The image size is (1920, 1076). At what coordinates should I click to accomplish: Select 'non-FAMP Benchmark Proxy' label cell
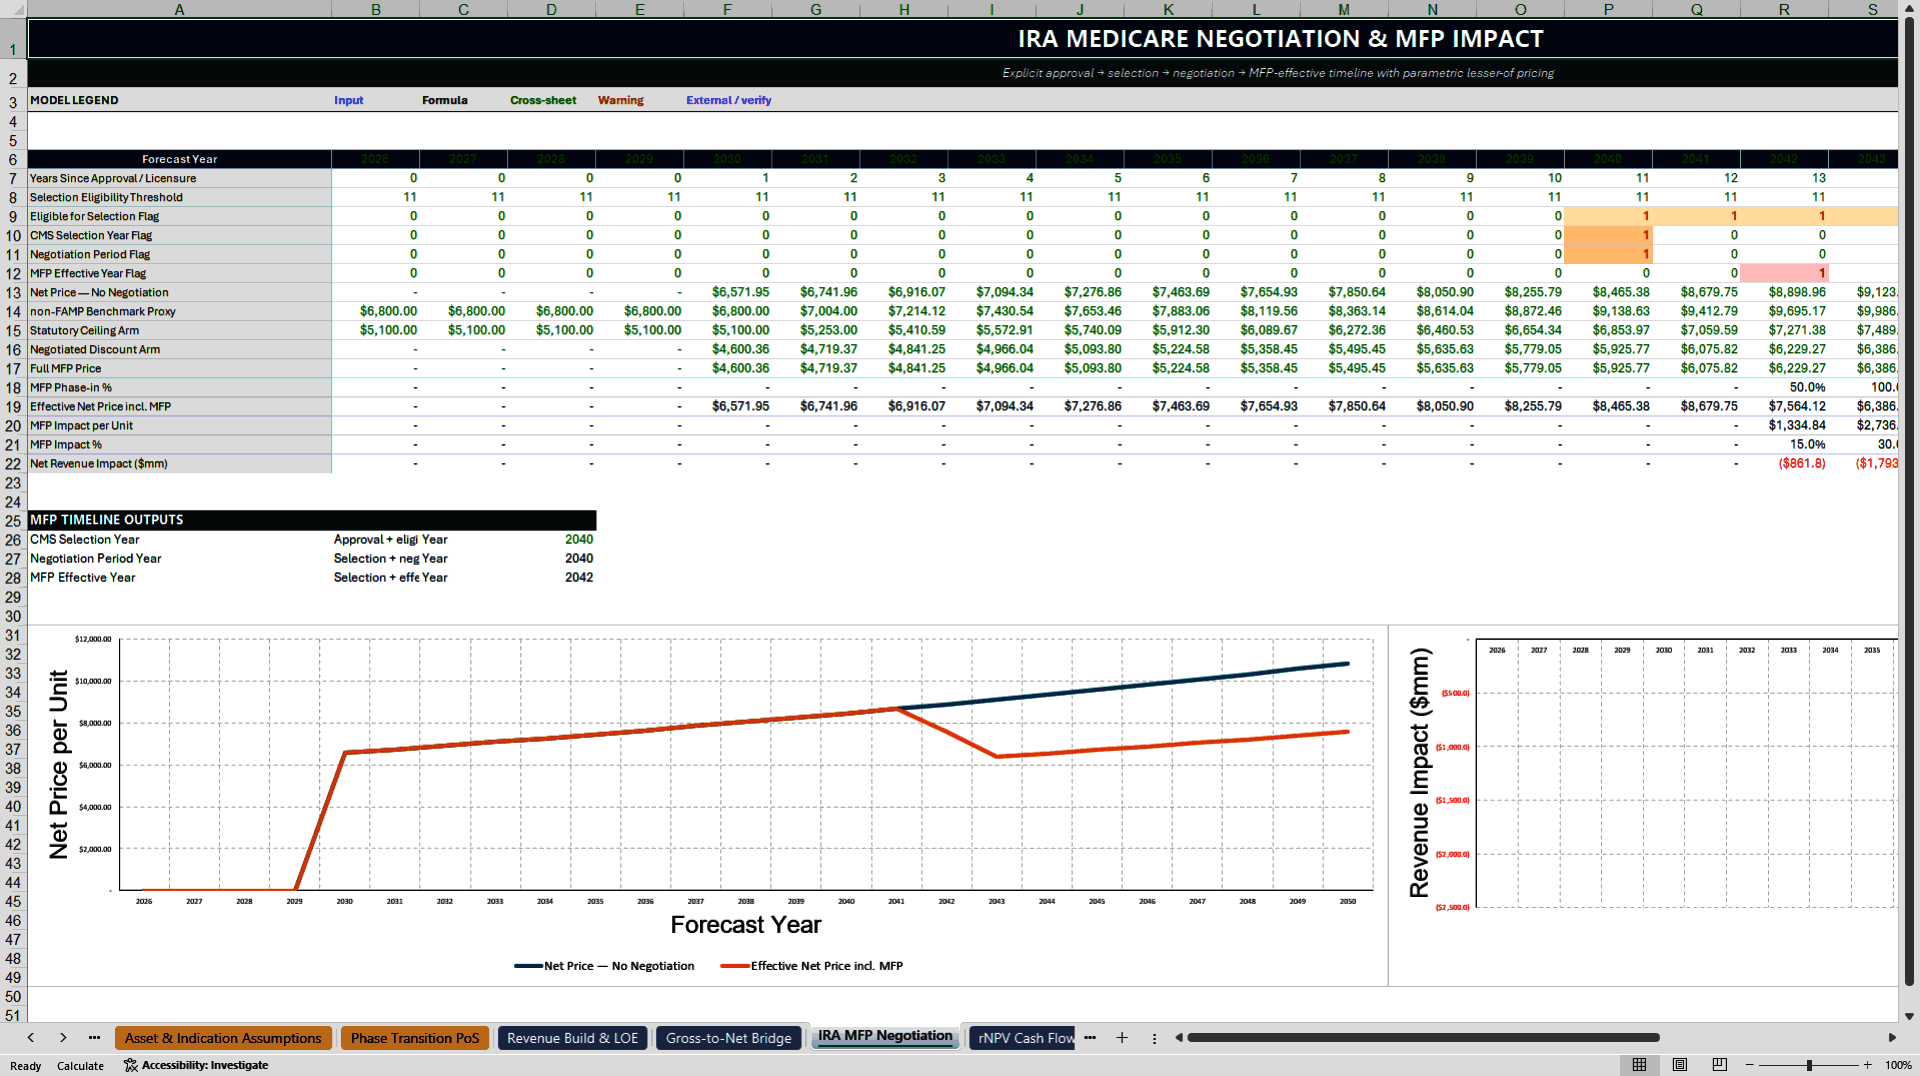pos(179,312)
